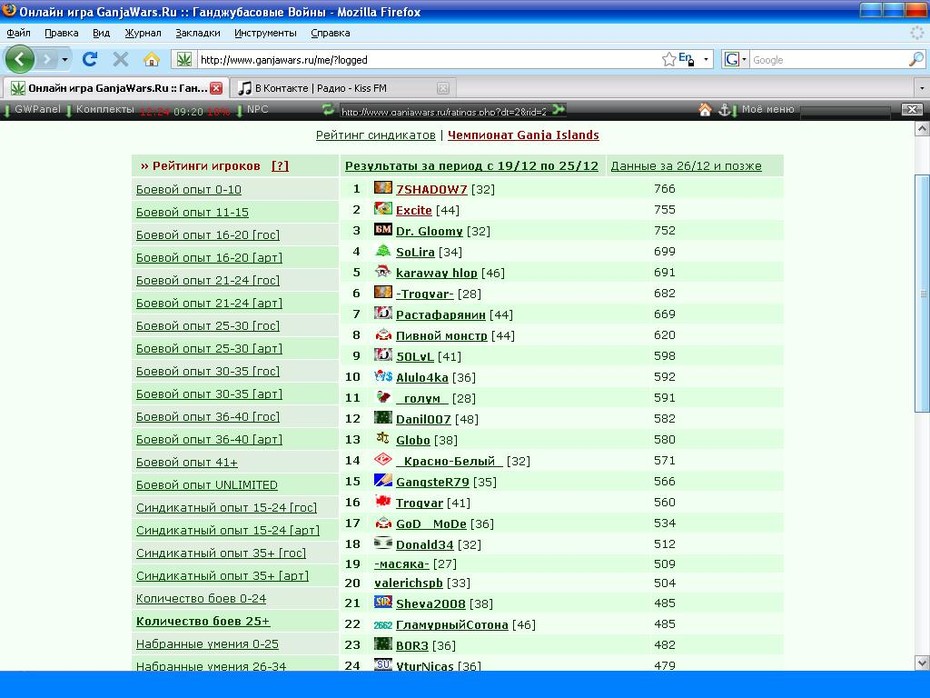Click the green refresh arrows in GWPanel bar
Viewport: 930px width, 698px height.
click(x=328, y=110)
